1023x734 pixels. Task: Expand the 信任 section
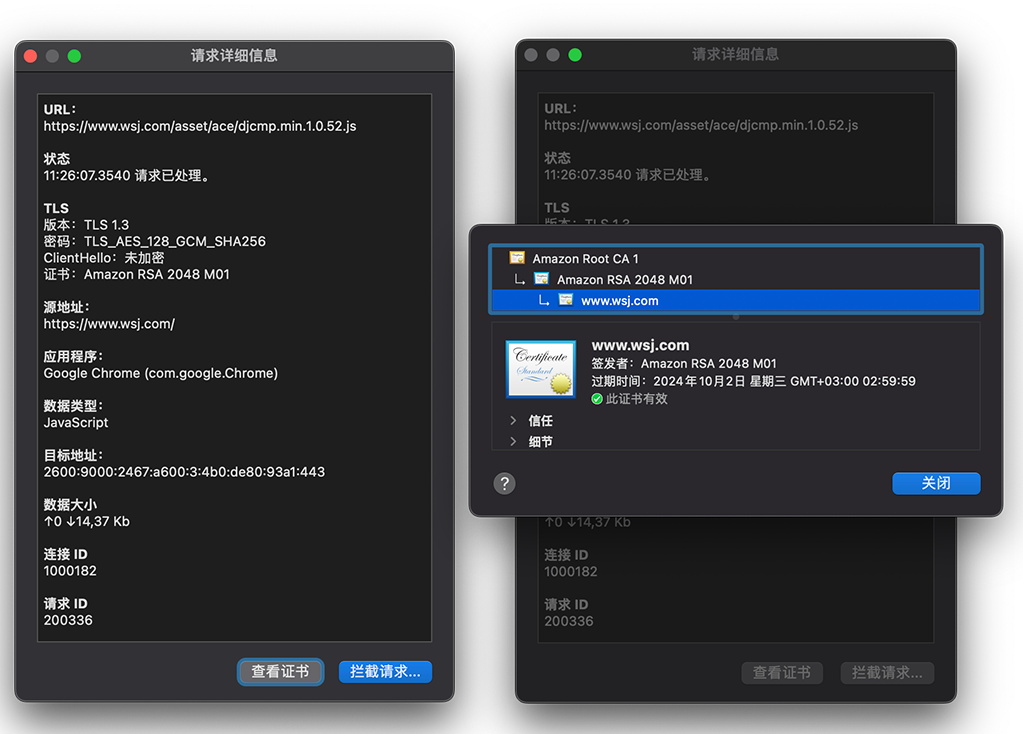[x=513, y=420]
